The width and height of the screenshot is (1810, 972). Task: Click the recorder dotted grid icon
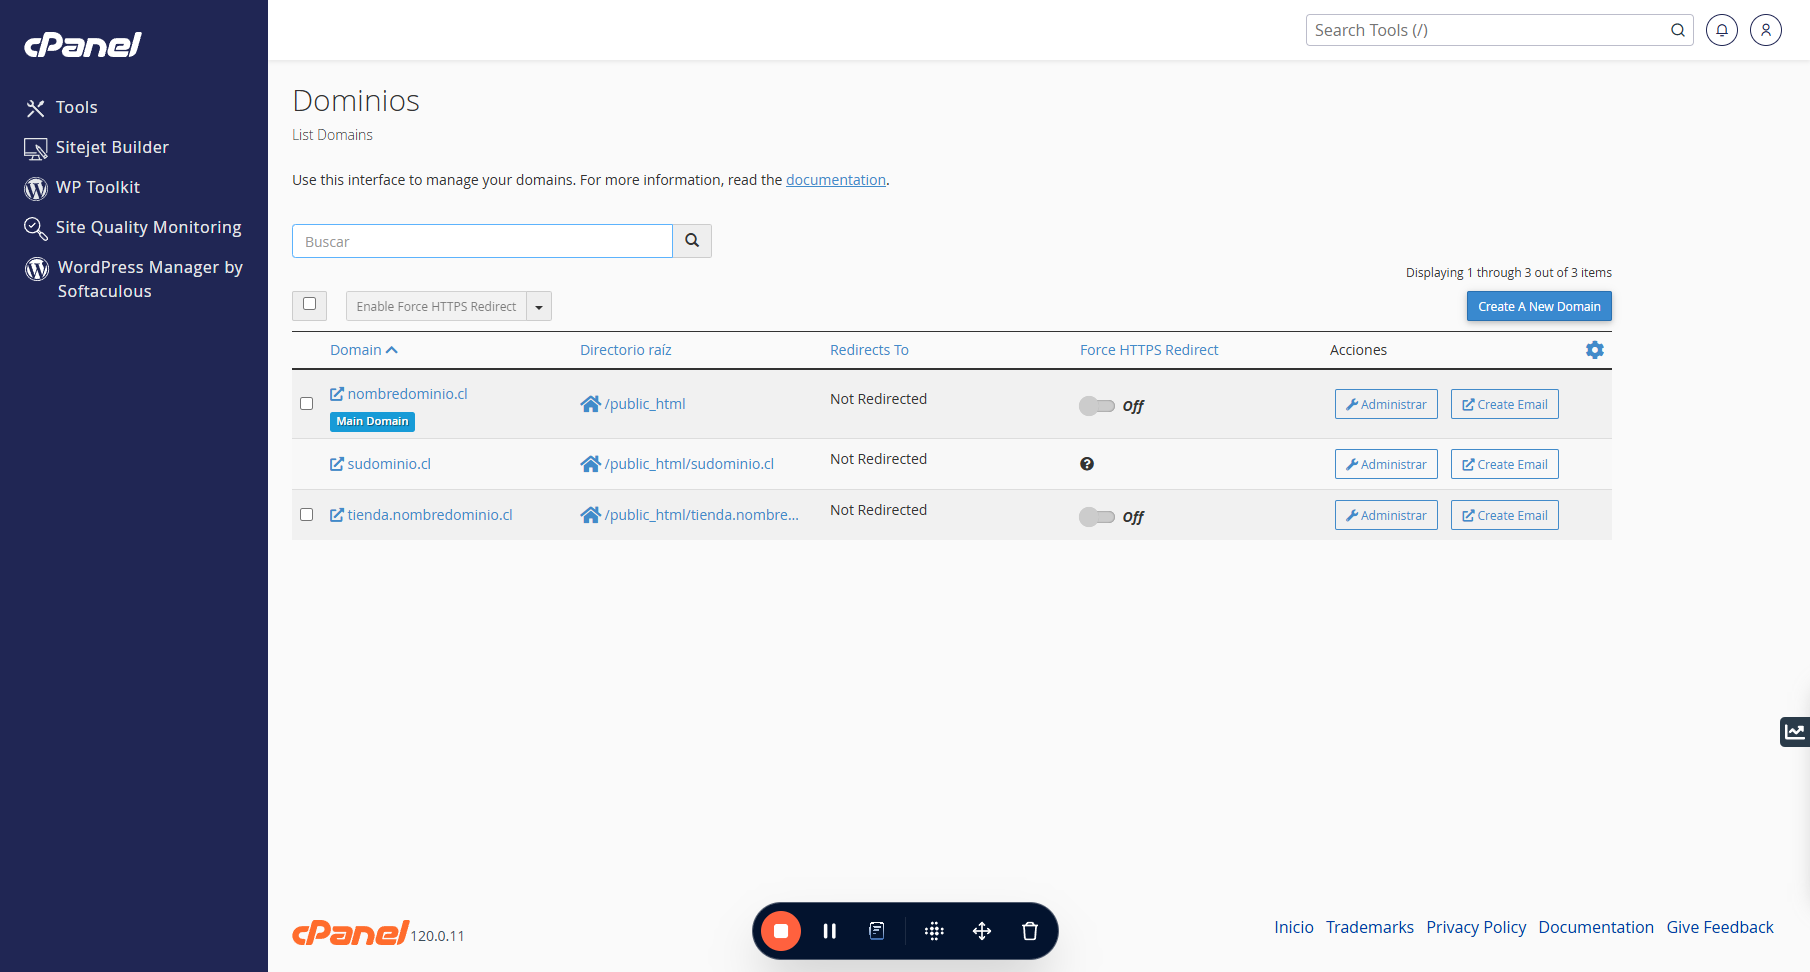934,931
